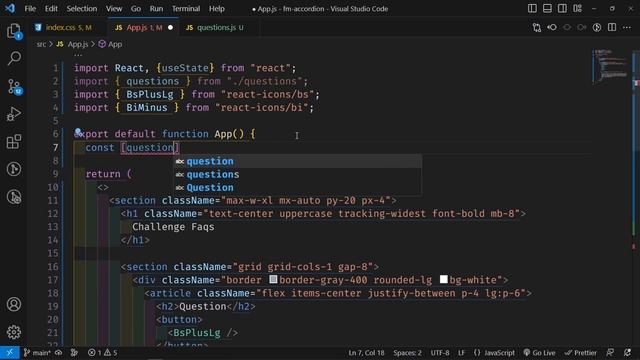Screen dimensions: 640x360
Task: Open More Actions ellipsis in editor toolbar
Action: (x=627, y=27)
